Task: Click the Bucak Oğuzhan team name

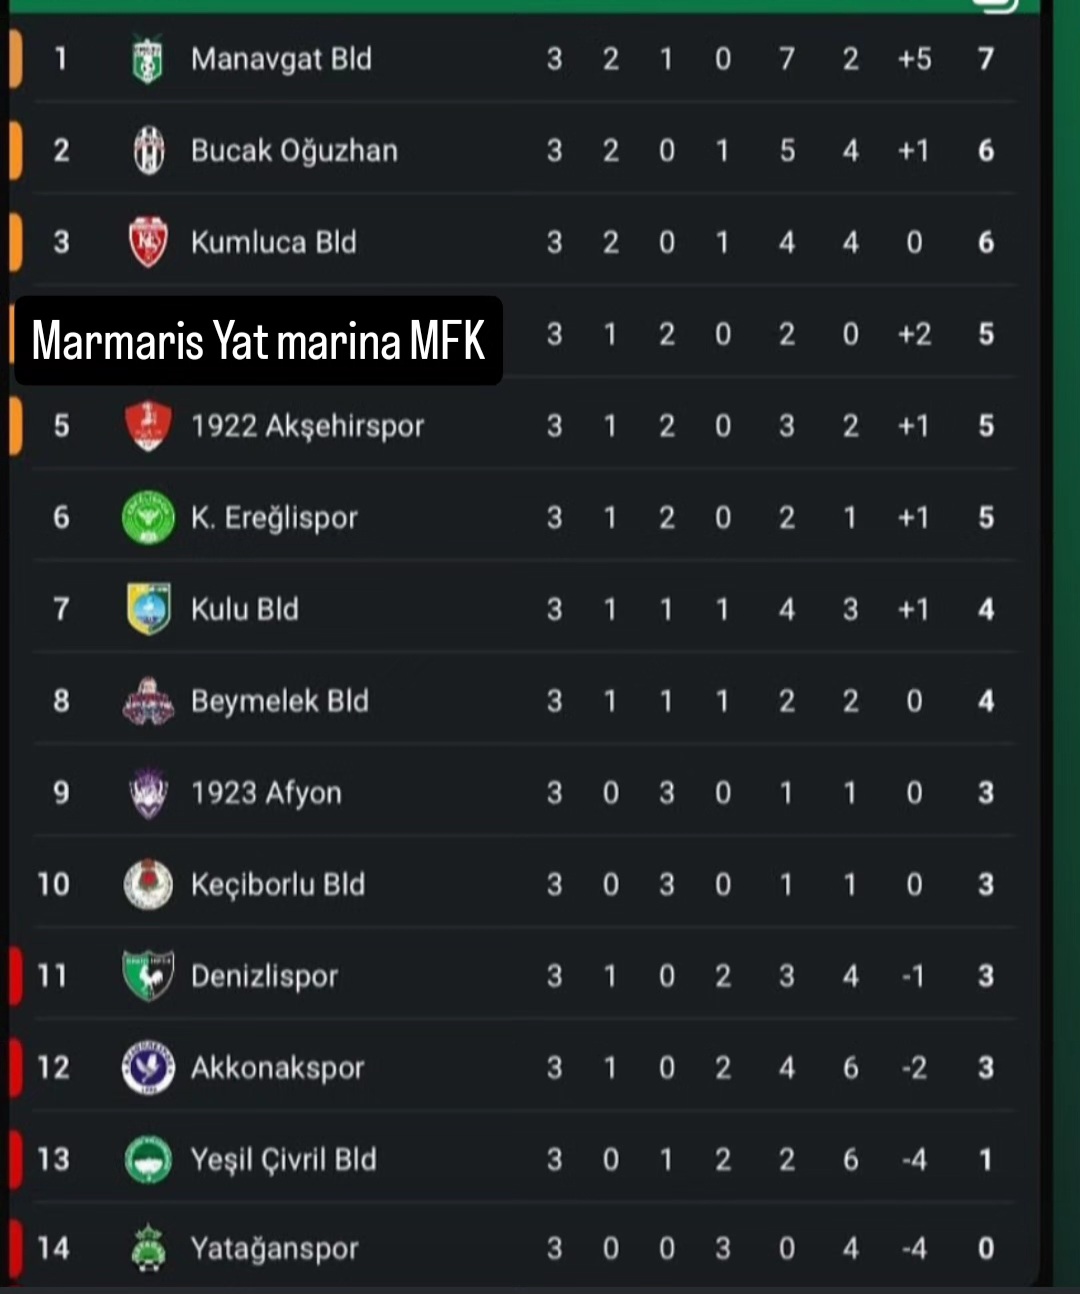Action: [294, 150]
